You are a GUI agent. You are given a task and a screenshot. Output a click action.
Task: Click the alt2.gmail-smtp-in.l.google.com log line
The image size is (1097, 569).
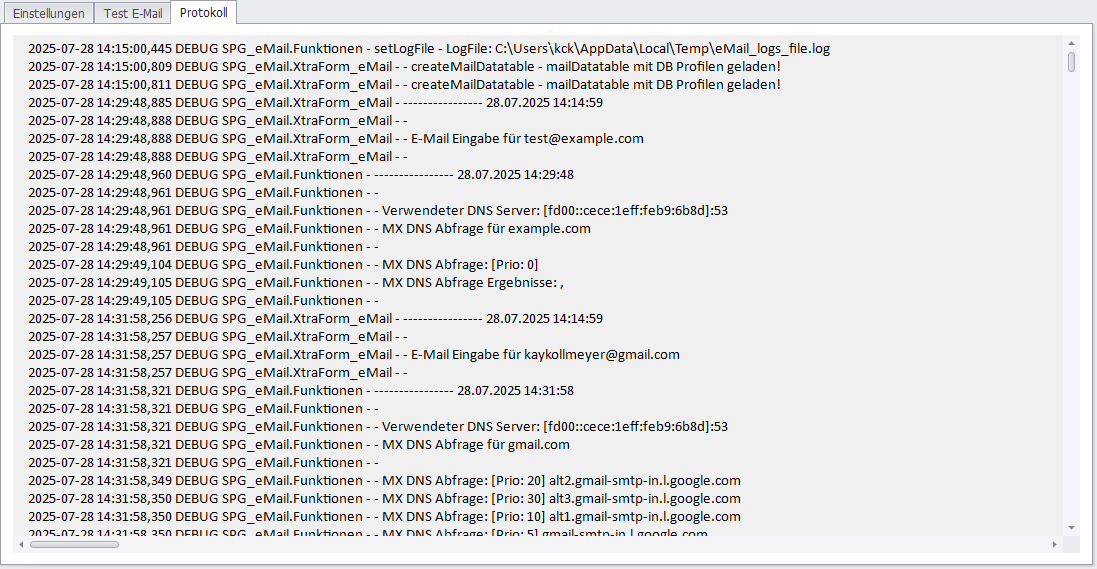coord(384,480)
